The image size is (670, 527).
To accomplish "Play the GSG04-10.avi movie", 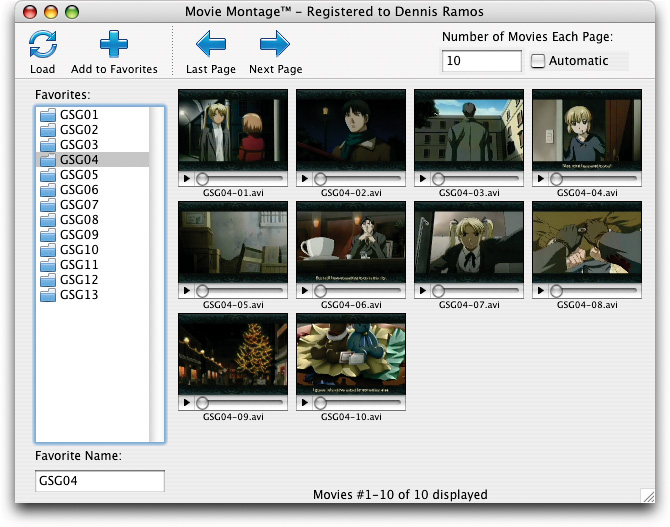I will tap(305, 403).
